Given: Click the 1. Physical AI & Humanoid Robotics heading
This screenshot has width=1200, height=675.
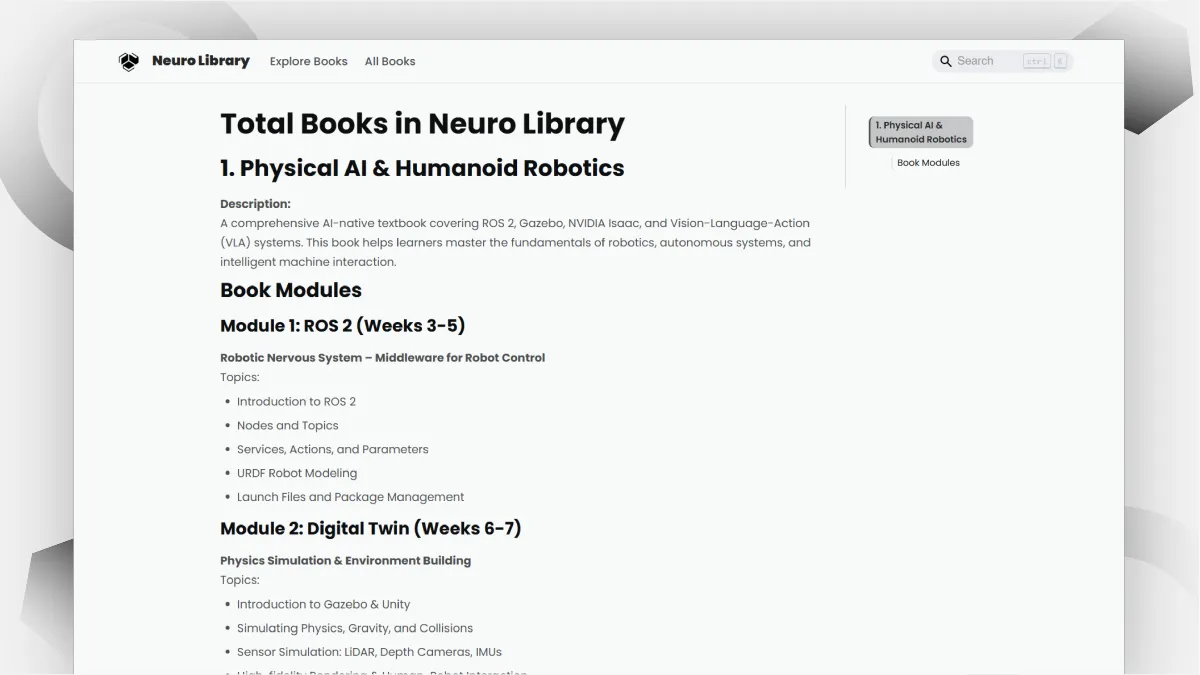Looking at the screenshot, I should click(x=422, y=168).
